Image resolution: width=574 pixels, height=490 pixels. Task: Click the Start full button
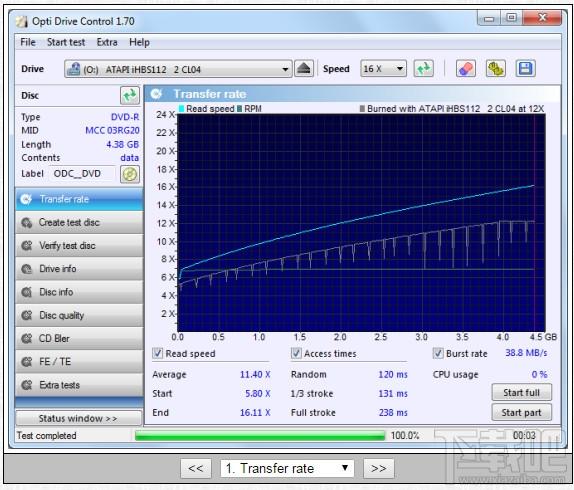tap(521, 392)
